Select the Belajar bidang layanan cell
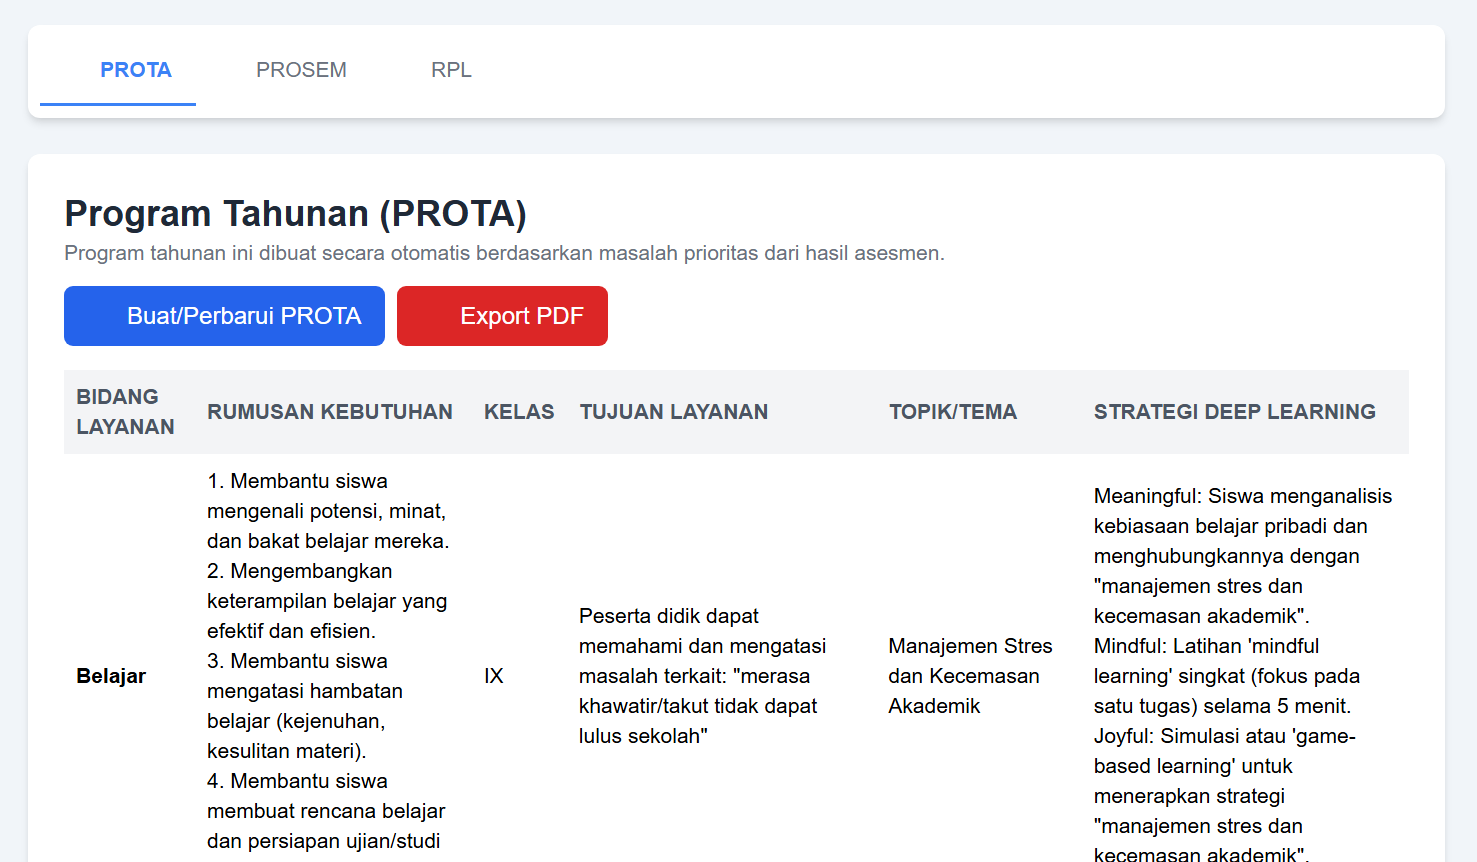The height and width of the screenshot is (862, 1477). point(110,675)
